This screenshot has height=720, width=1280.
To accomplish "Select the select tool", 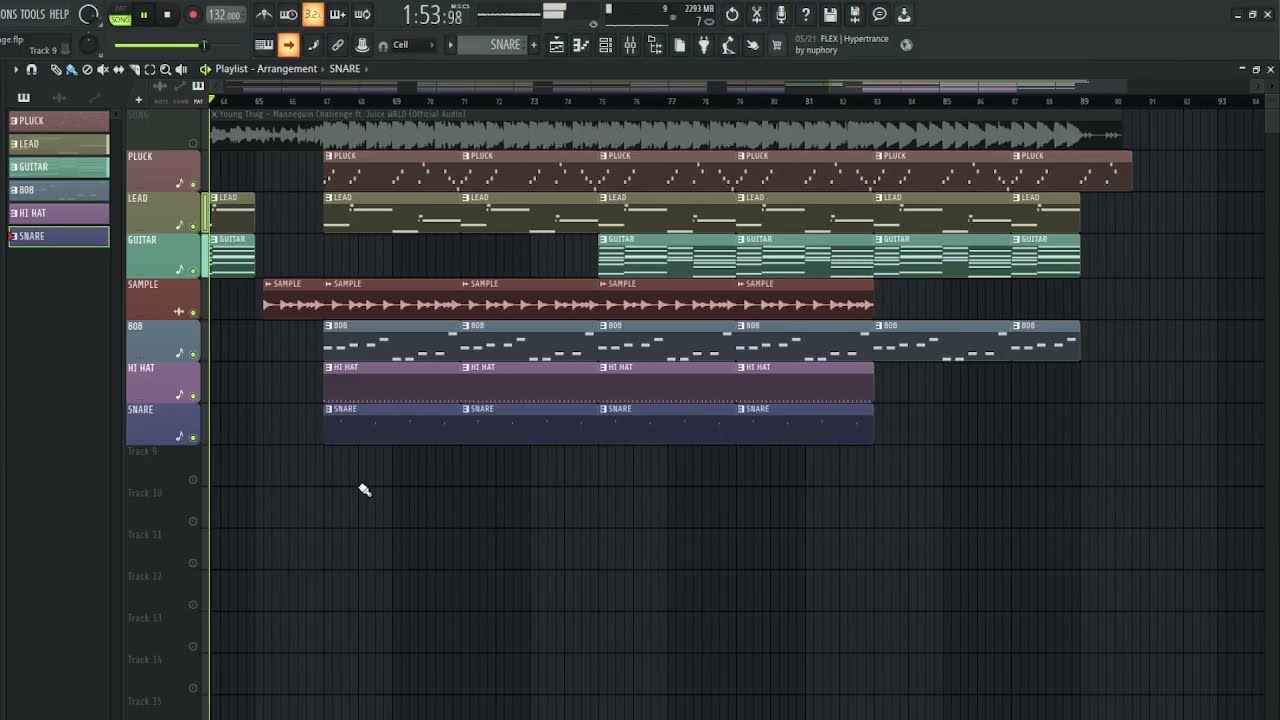I will pyautogui.click(x=150, y=69).
